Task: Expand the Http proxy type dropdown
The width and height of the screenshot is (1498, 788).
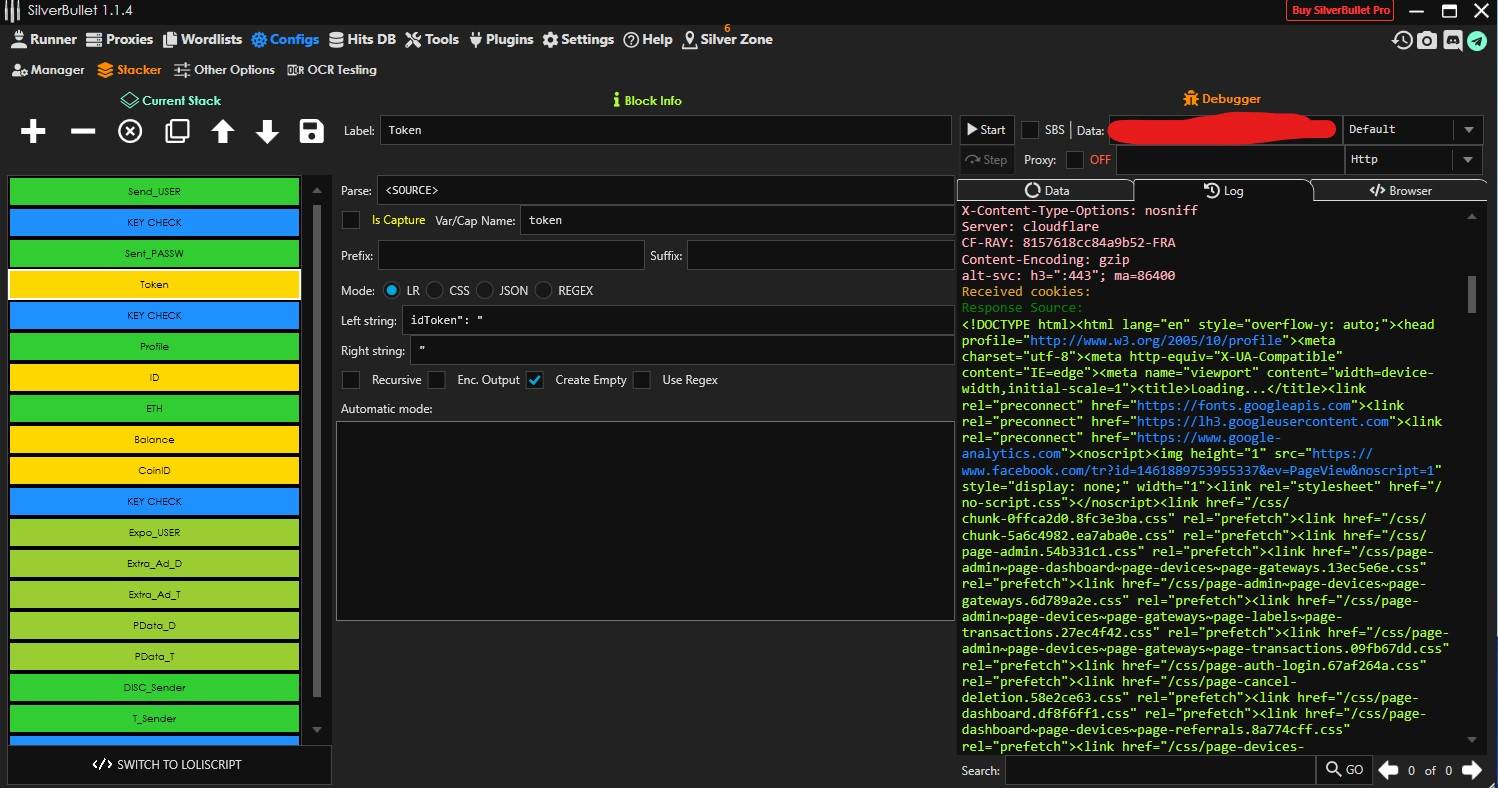Action: (x=1468, y=160)
